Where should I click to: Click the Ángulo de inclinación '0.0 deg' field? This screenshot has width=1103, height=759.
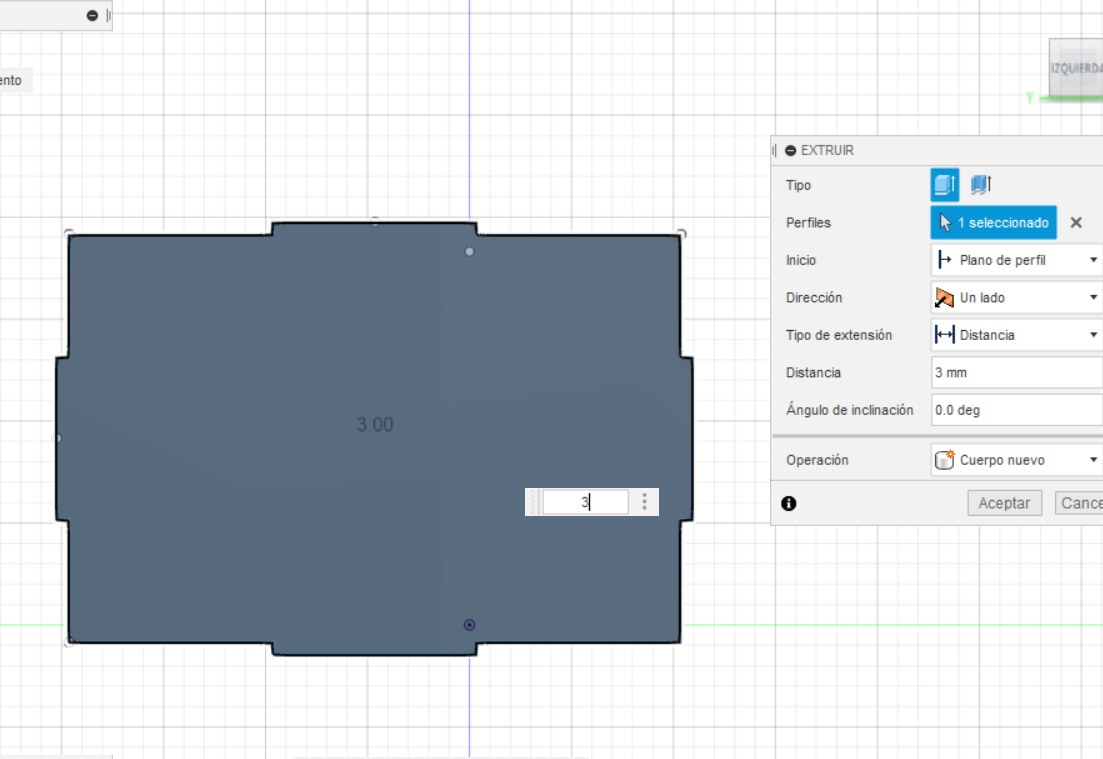tap(1016, 410)
